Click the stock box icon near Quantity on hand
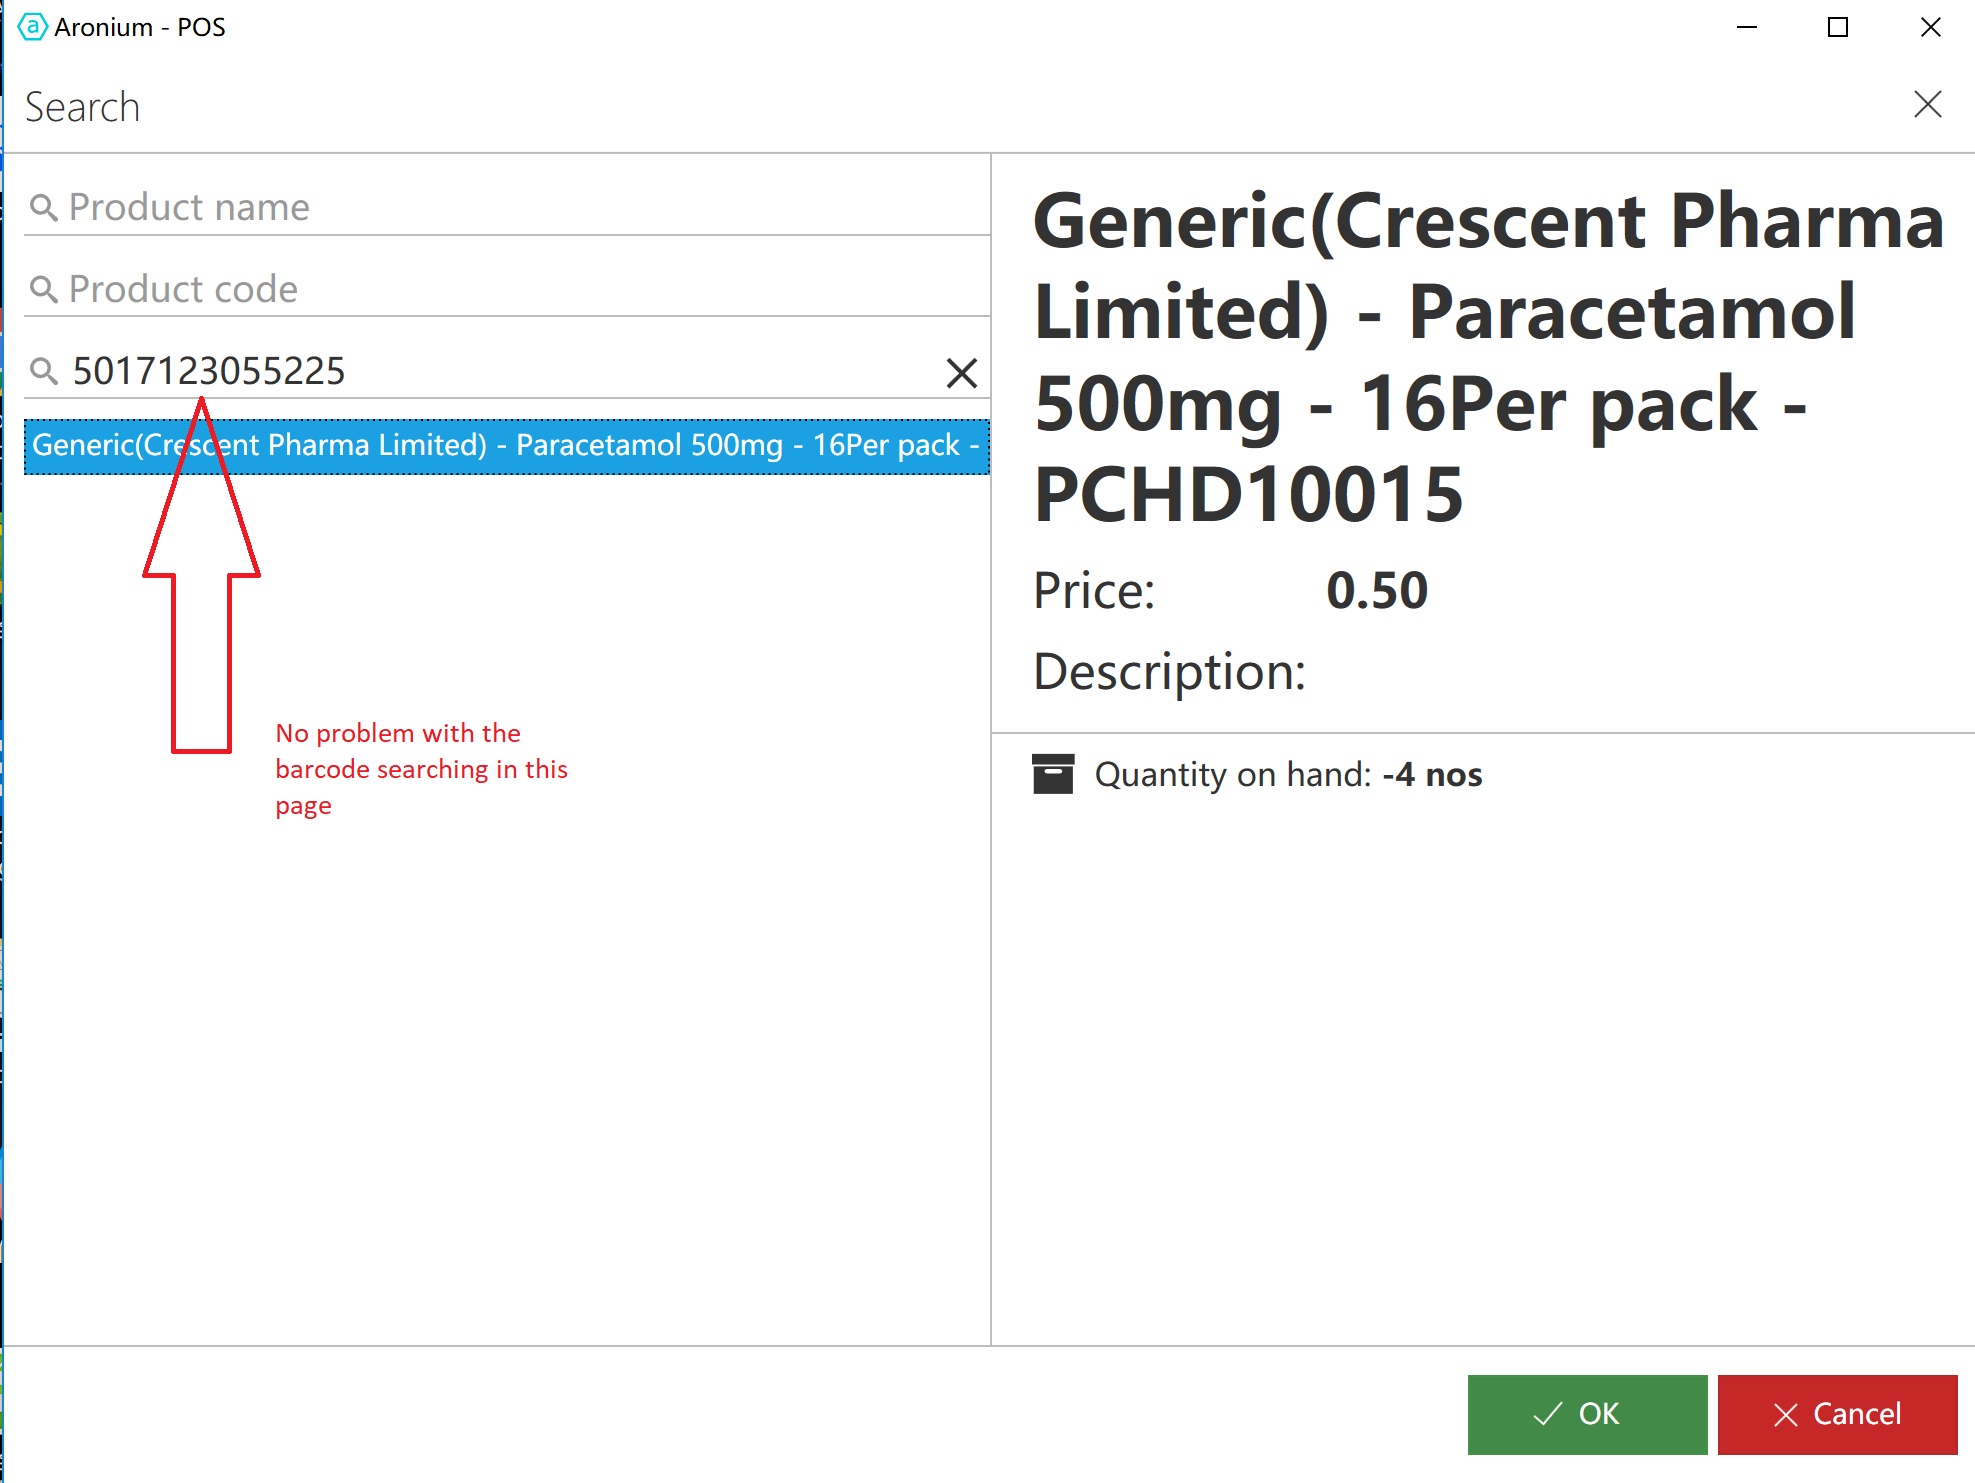1975x1483 pixels. click(1052, 774)
